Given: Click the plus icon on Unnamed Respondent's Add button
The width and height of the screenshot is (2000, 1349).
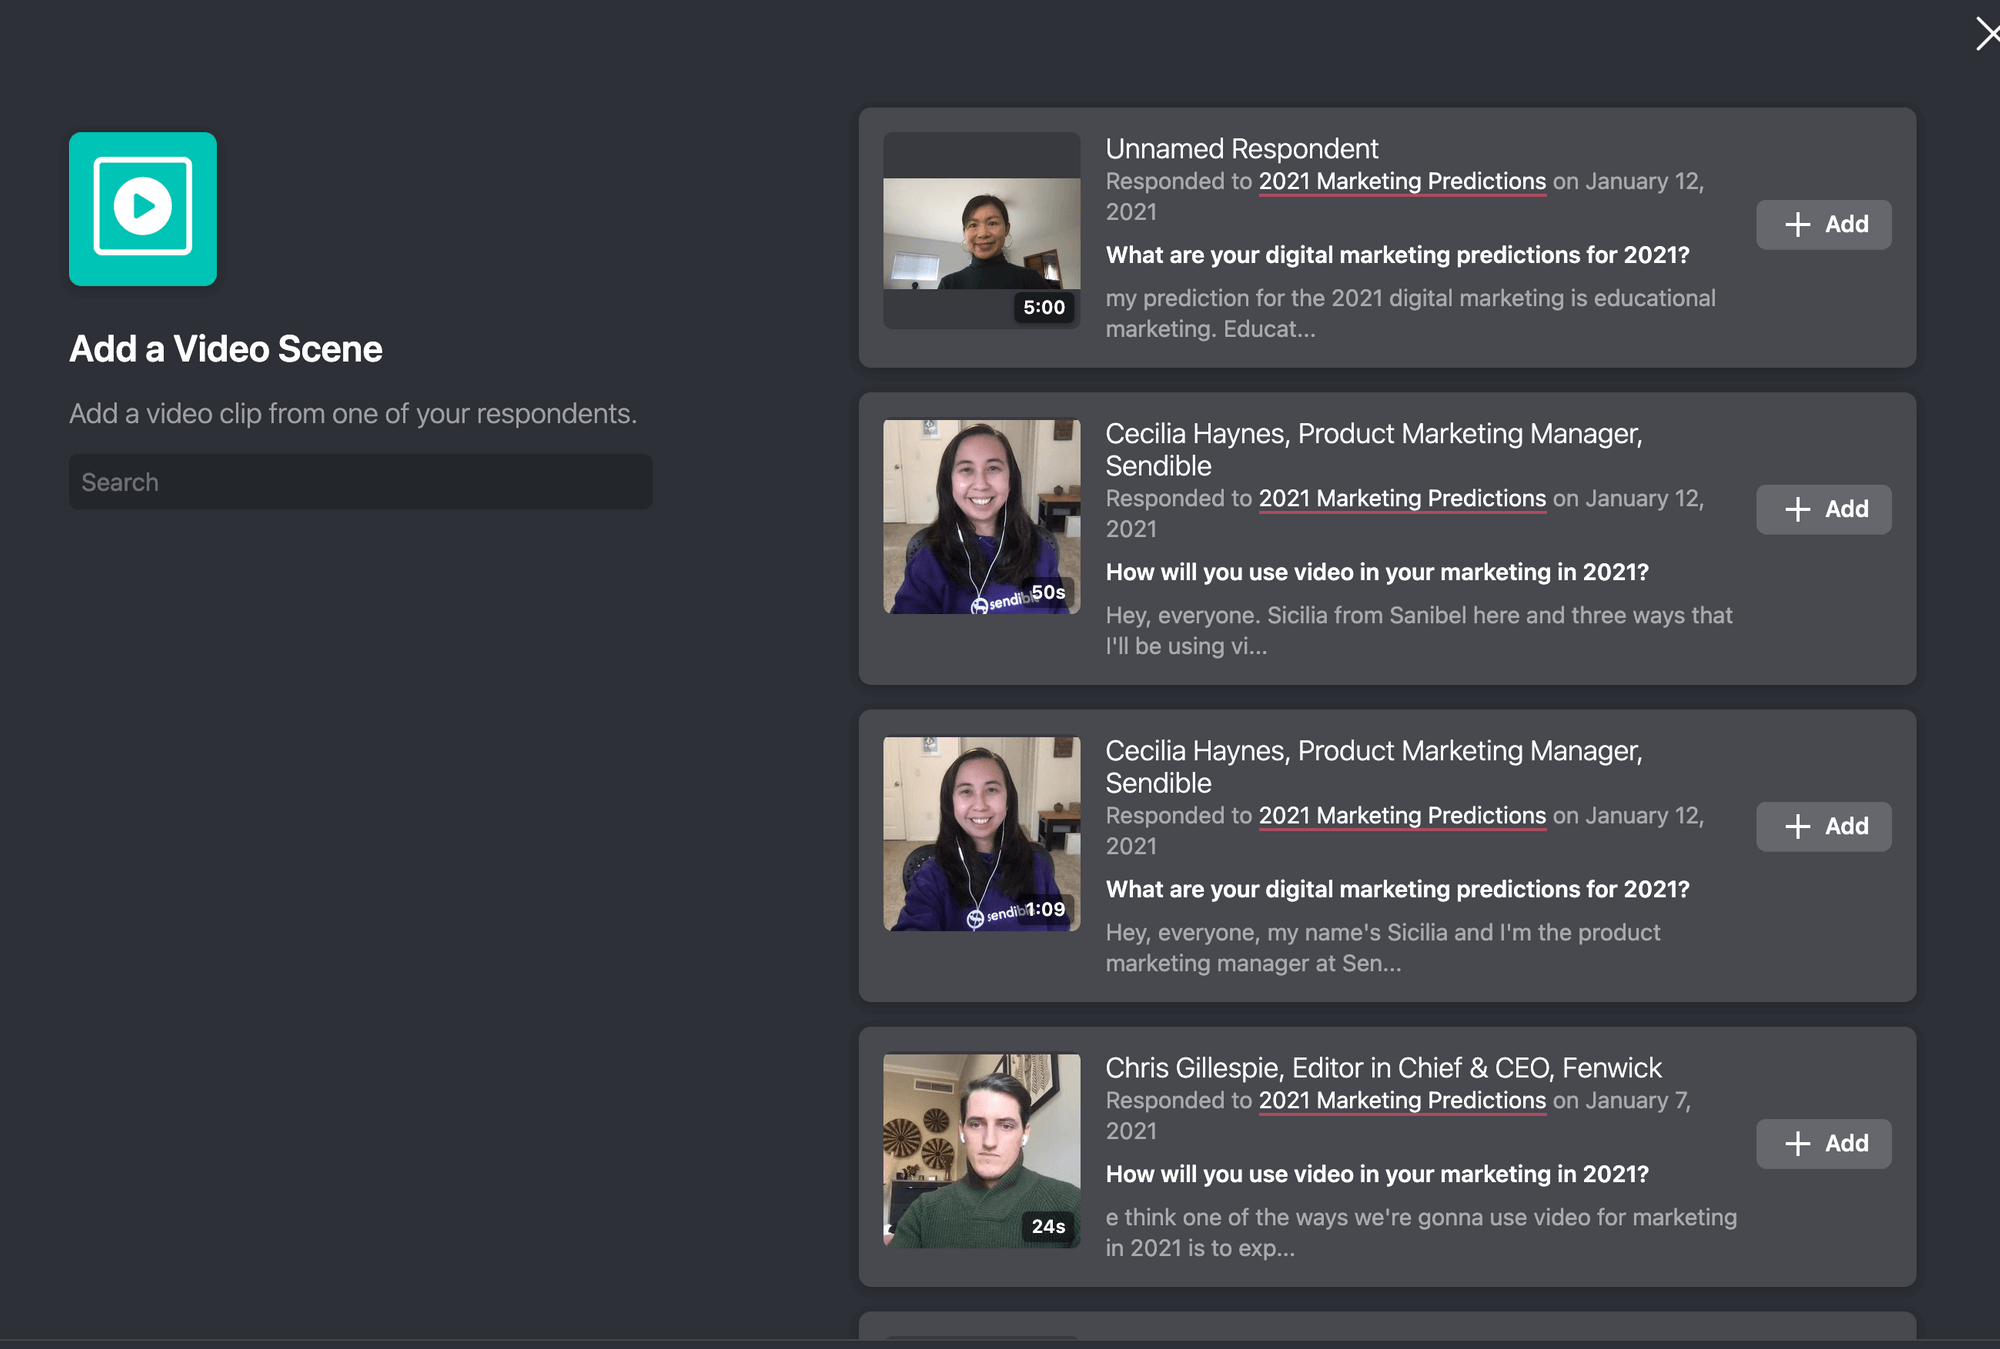Looking at the screenshot, I should click(x=1798, y=224).
